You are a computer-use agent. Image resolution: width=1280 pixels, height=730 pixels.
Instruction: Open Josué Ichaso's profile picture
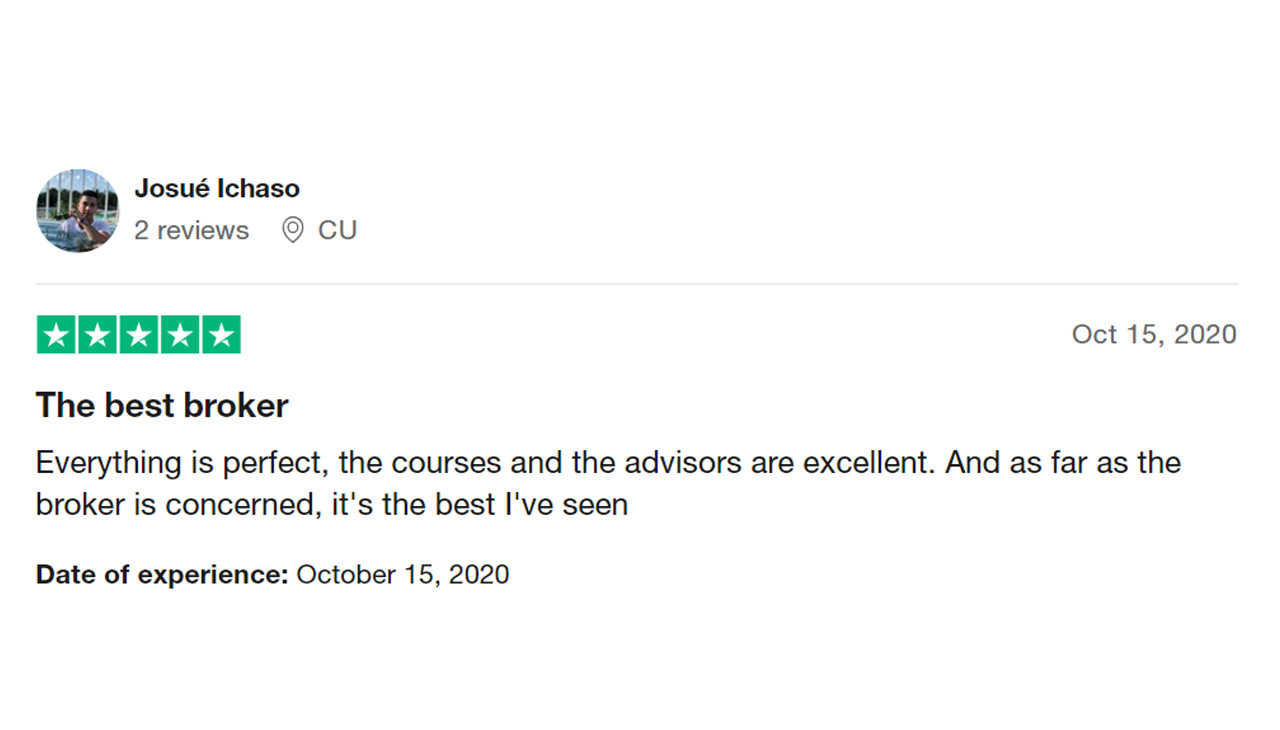pos(78,210)
